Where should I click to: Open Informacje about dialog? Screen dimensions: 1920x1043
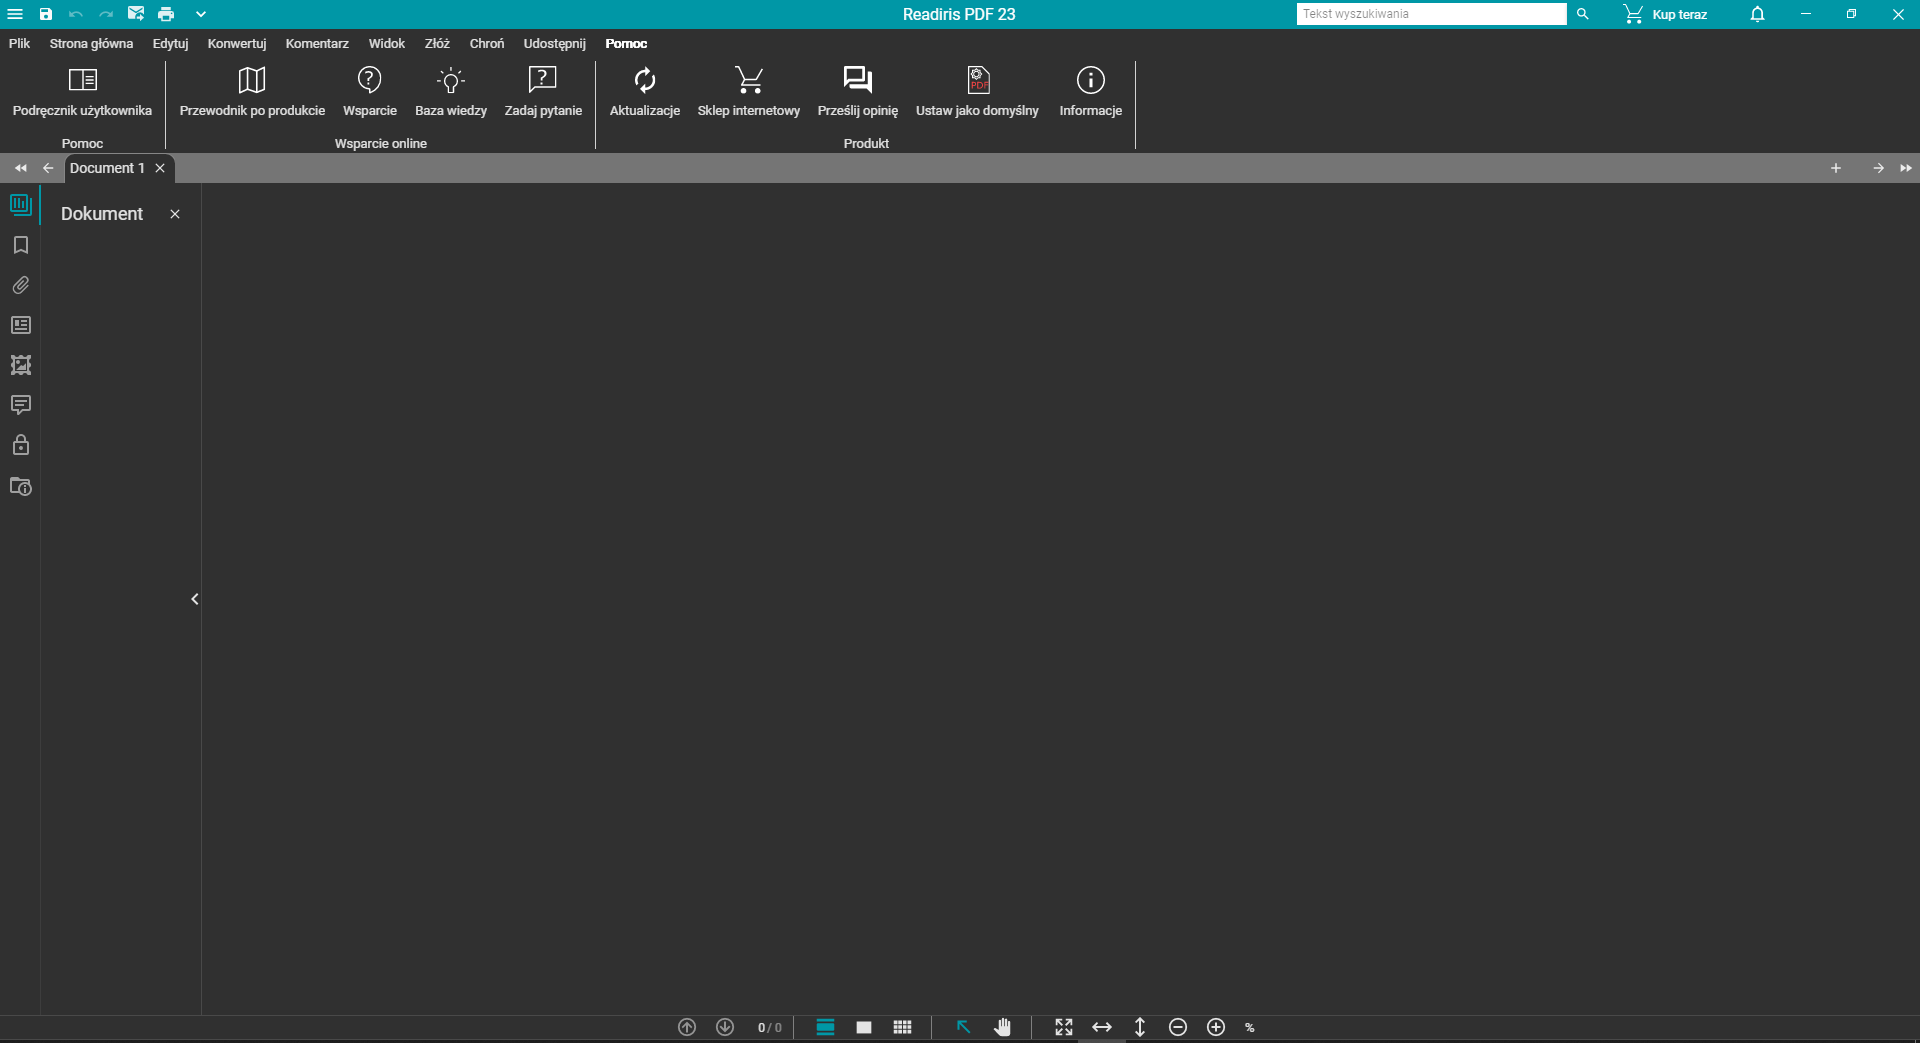pyautogui.click(x=1090, y=92)
